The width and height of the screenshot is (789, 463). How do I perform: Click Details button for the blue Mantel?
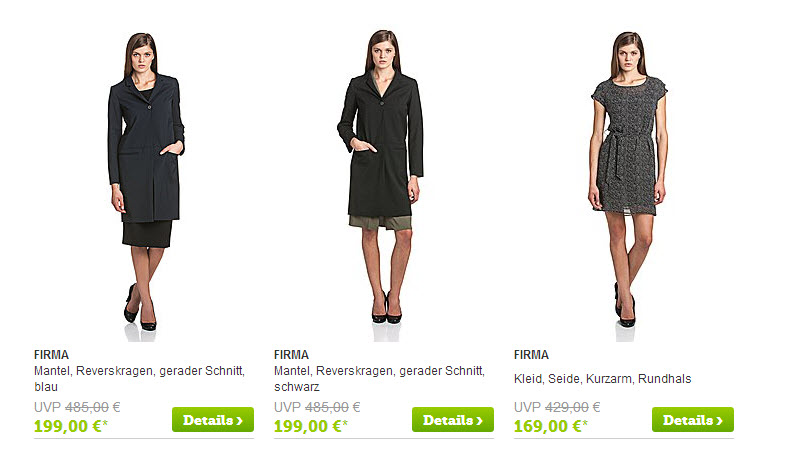point(213,420)
